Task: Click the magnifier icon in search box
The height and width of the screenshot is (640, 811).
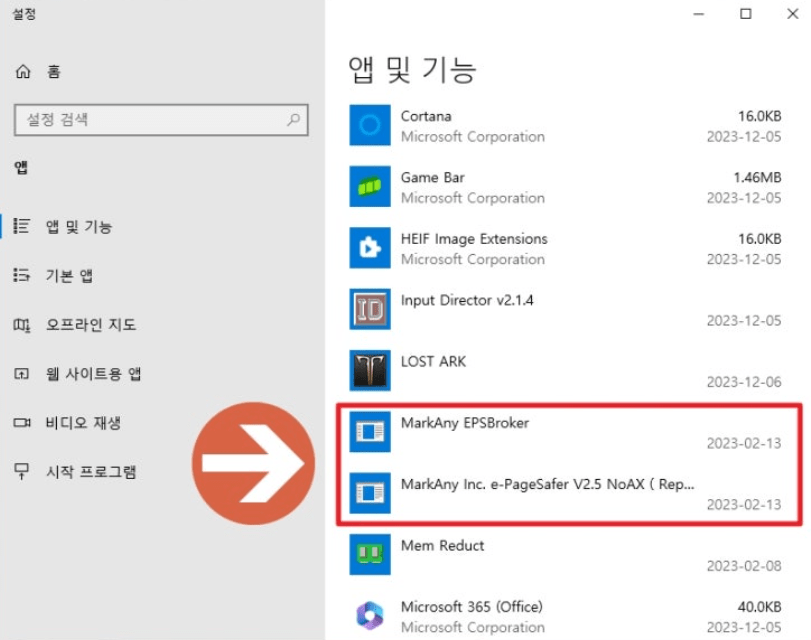Action: (x=293, y=120)
